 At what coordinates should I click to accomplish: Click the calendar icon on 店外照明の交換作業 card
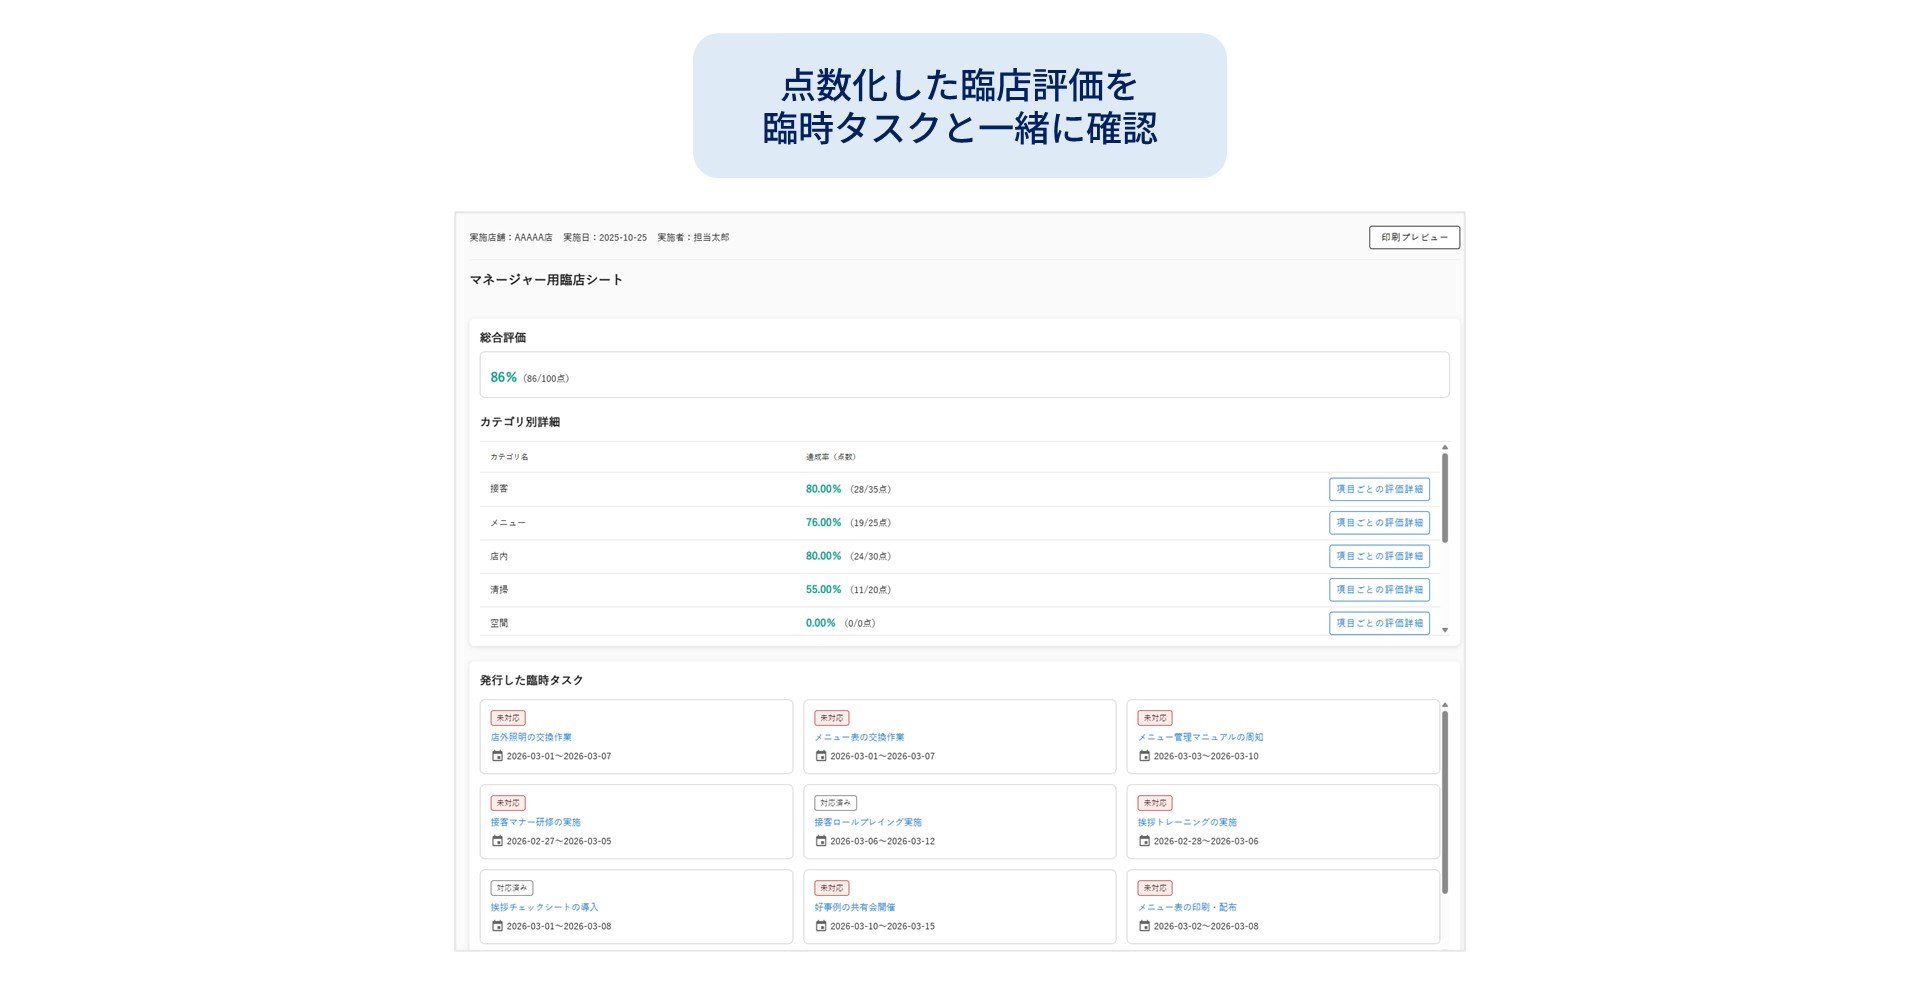tap(497, 757)
